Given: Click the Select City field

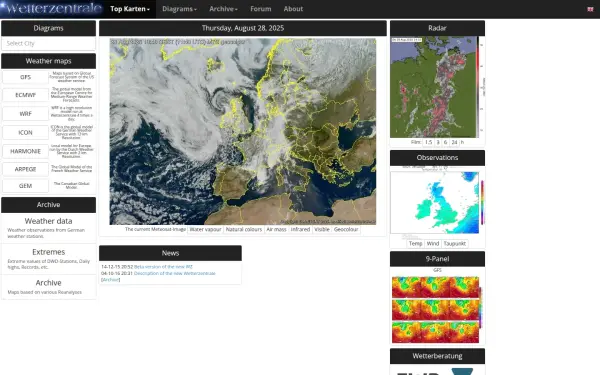Looking at the screenshot, I should pos(48,44).
